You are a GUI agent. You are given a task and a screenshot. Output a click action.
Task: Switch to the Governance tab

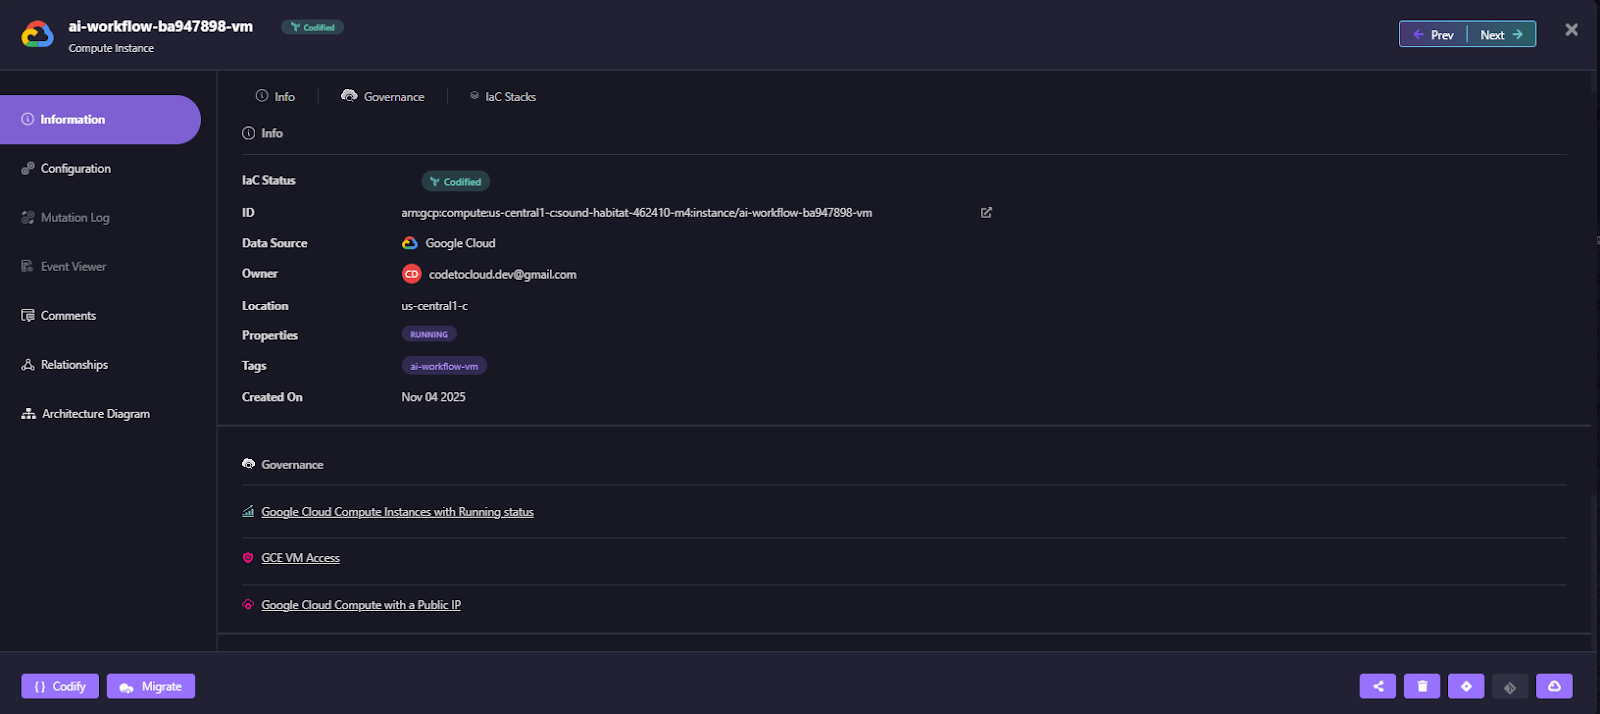coord(383,96)
